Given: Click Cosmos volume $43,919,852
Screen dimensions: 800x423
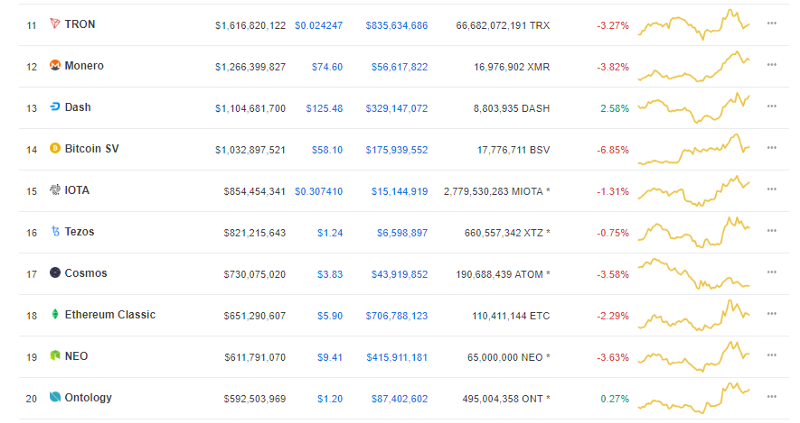Looking at the screenshot, I should tap(399, 275).
